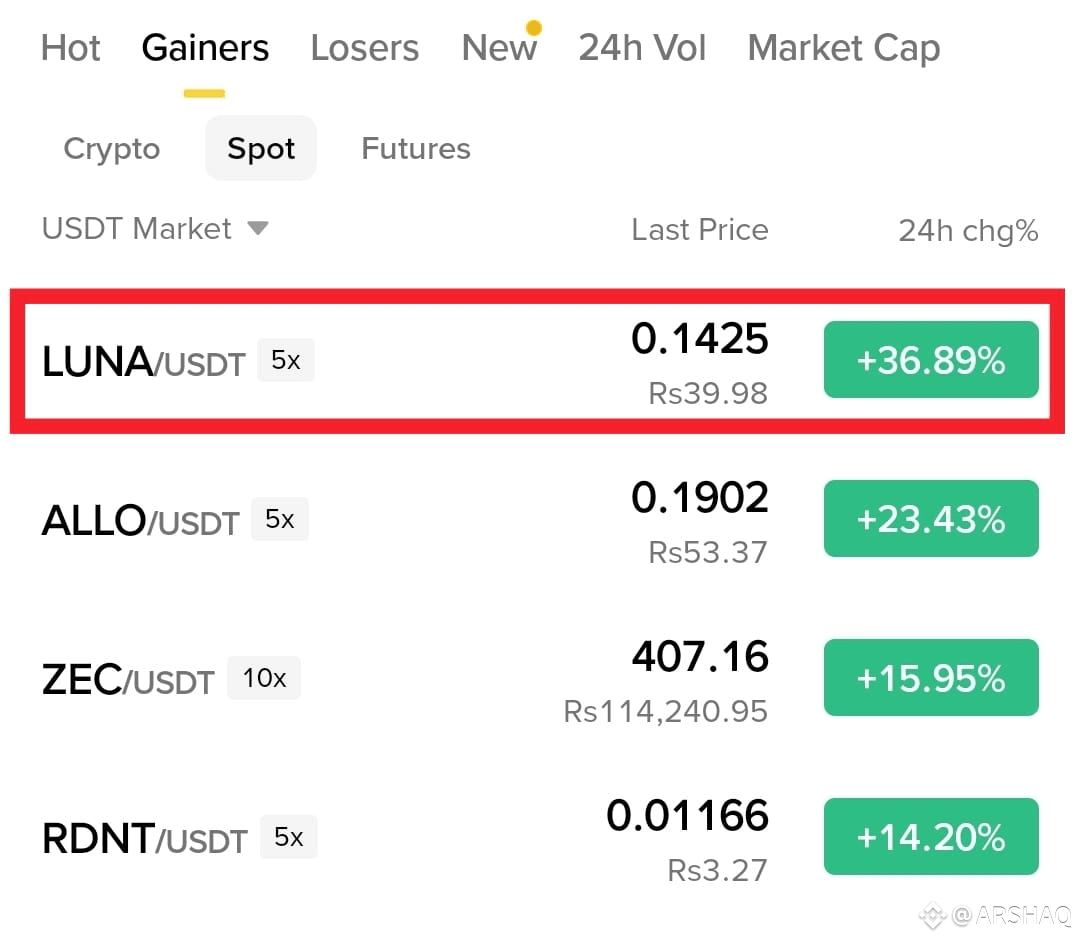
Task: Click the 5x leverage badge on LUNA
Action: [x=286, y=360]
